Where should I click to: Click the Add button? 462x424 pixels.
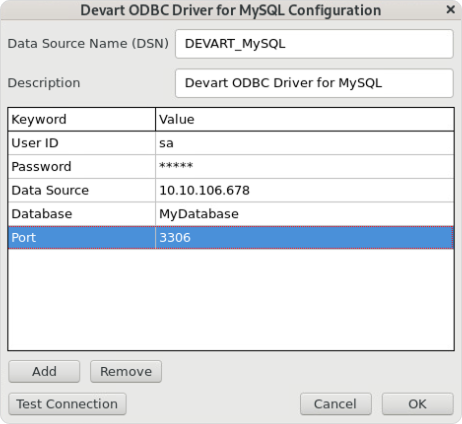[44, 371]
